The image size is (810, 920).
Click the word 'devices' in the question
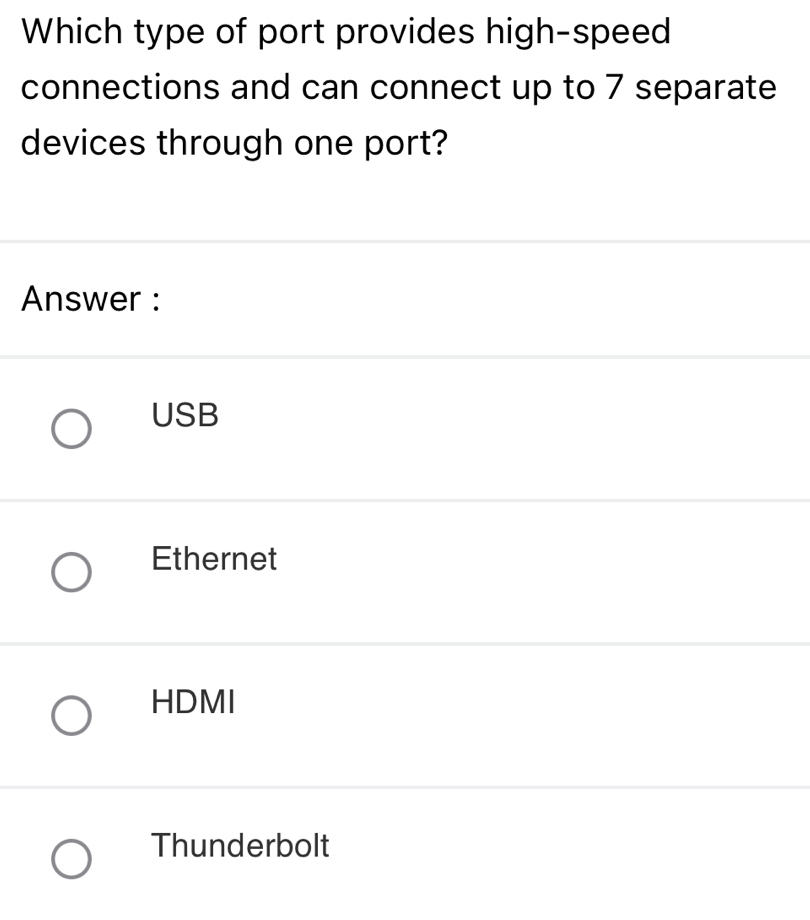(x=81, y=144)
